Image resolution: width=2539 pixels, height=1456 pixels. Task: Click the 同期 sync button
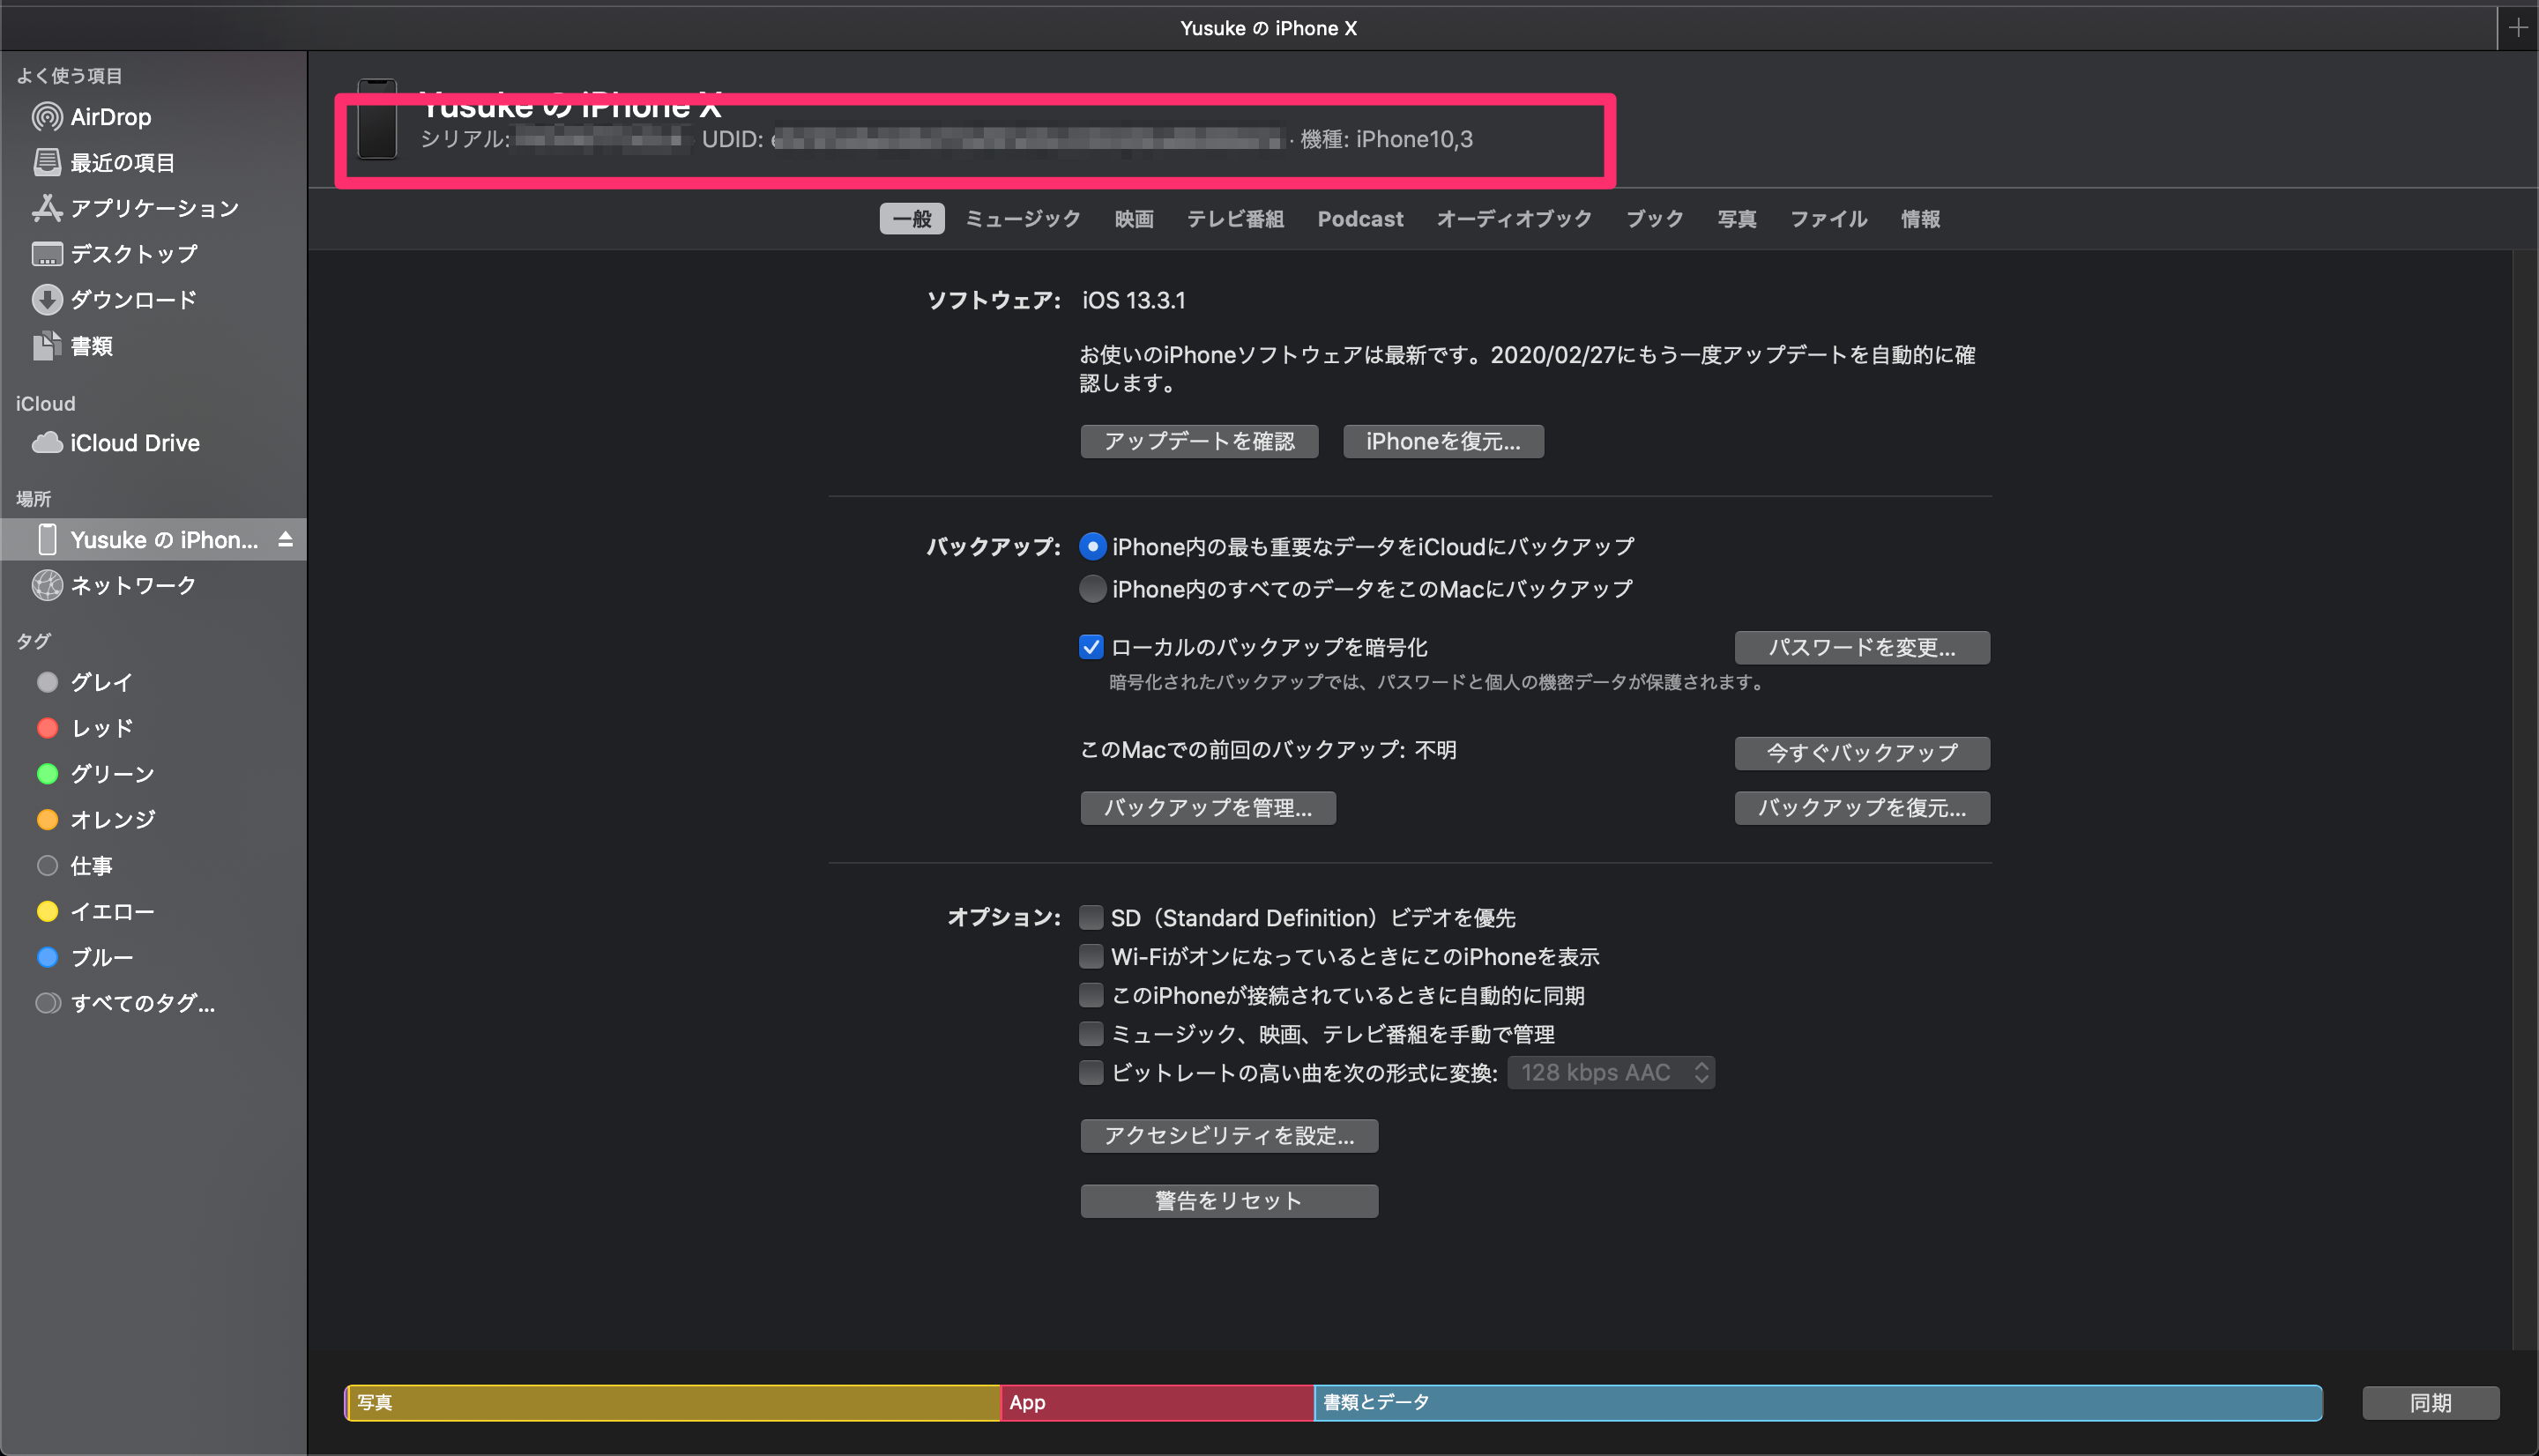[x=2430, y=1403]
